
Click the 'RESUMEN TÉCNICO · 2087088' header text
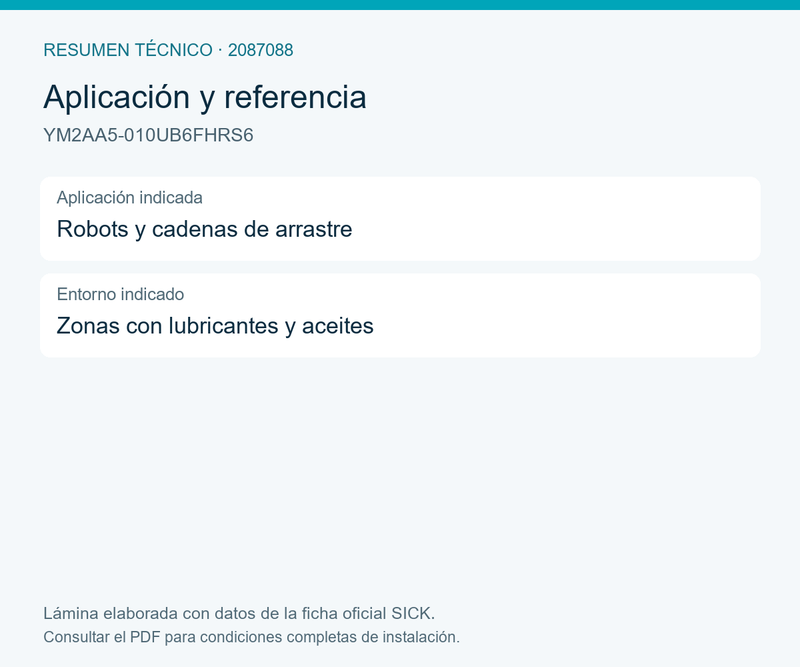pyautogui.click(x=168, y=50)
